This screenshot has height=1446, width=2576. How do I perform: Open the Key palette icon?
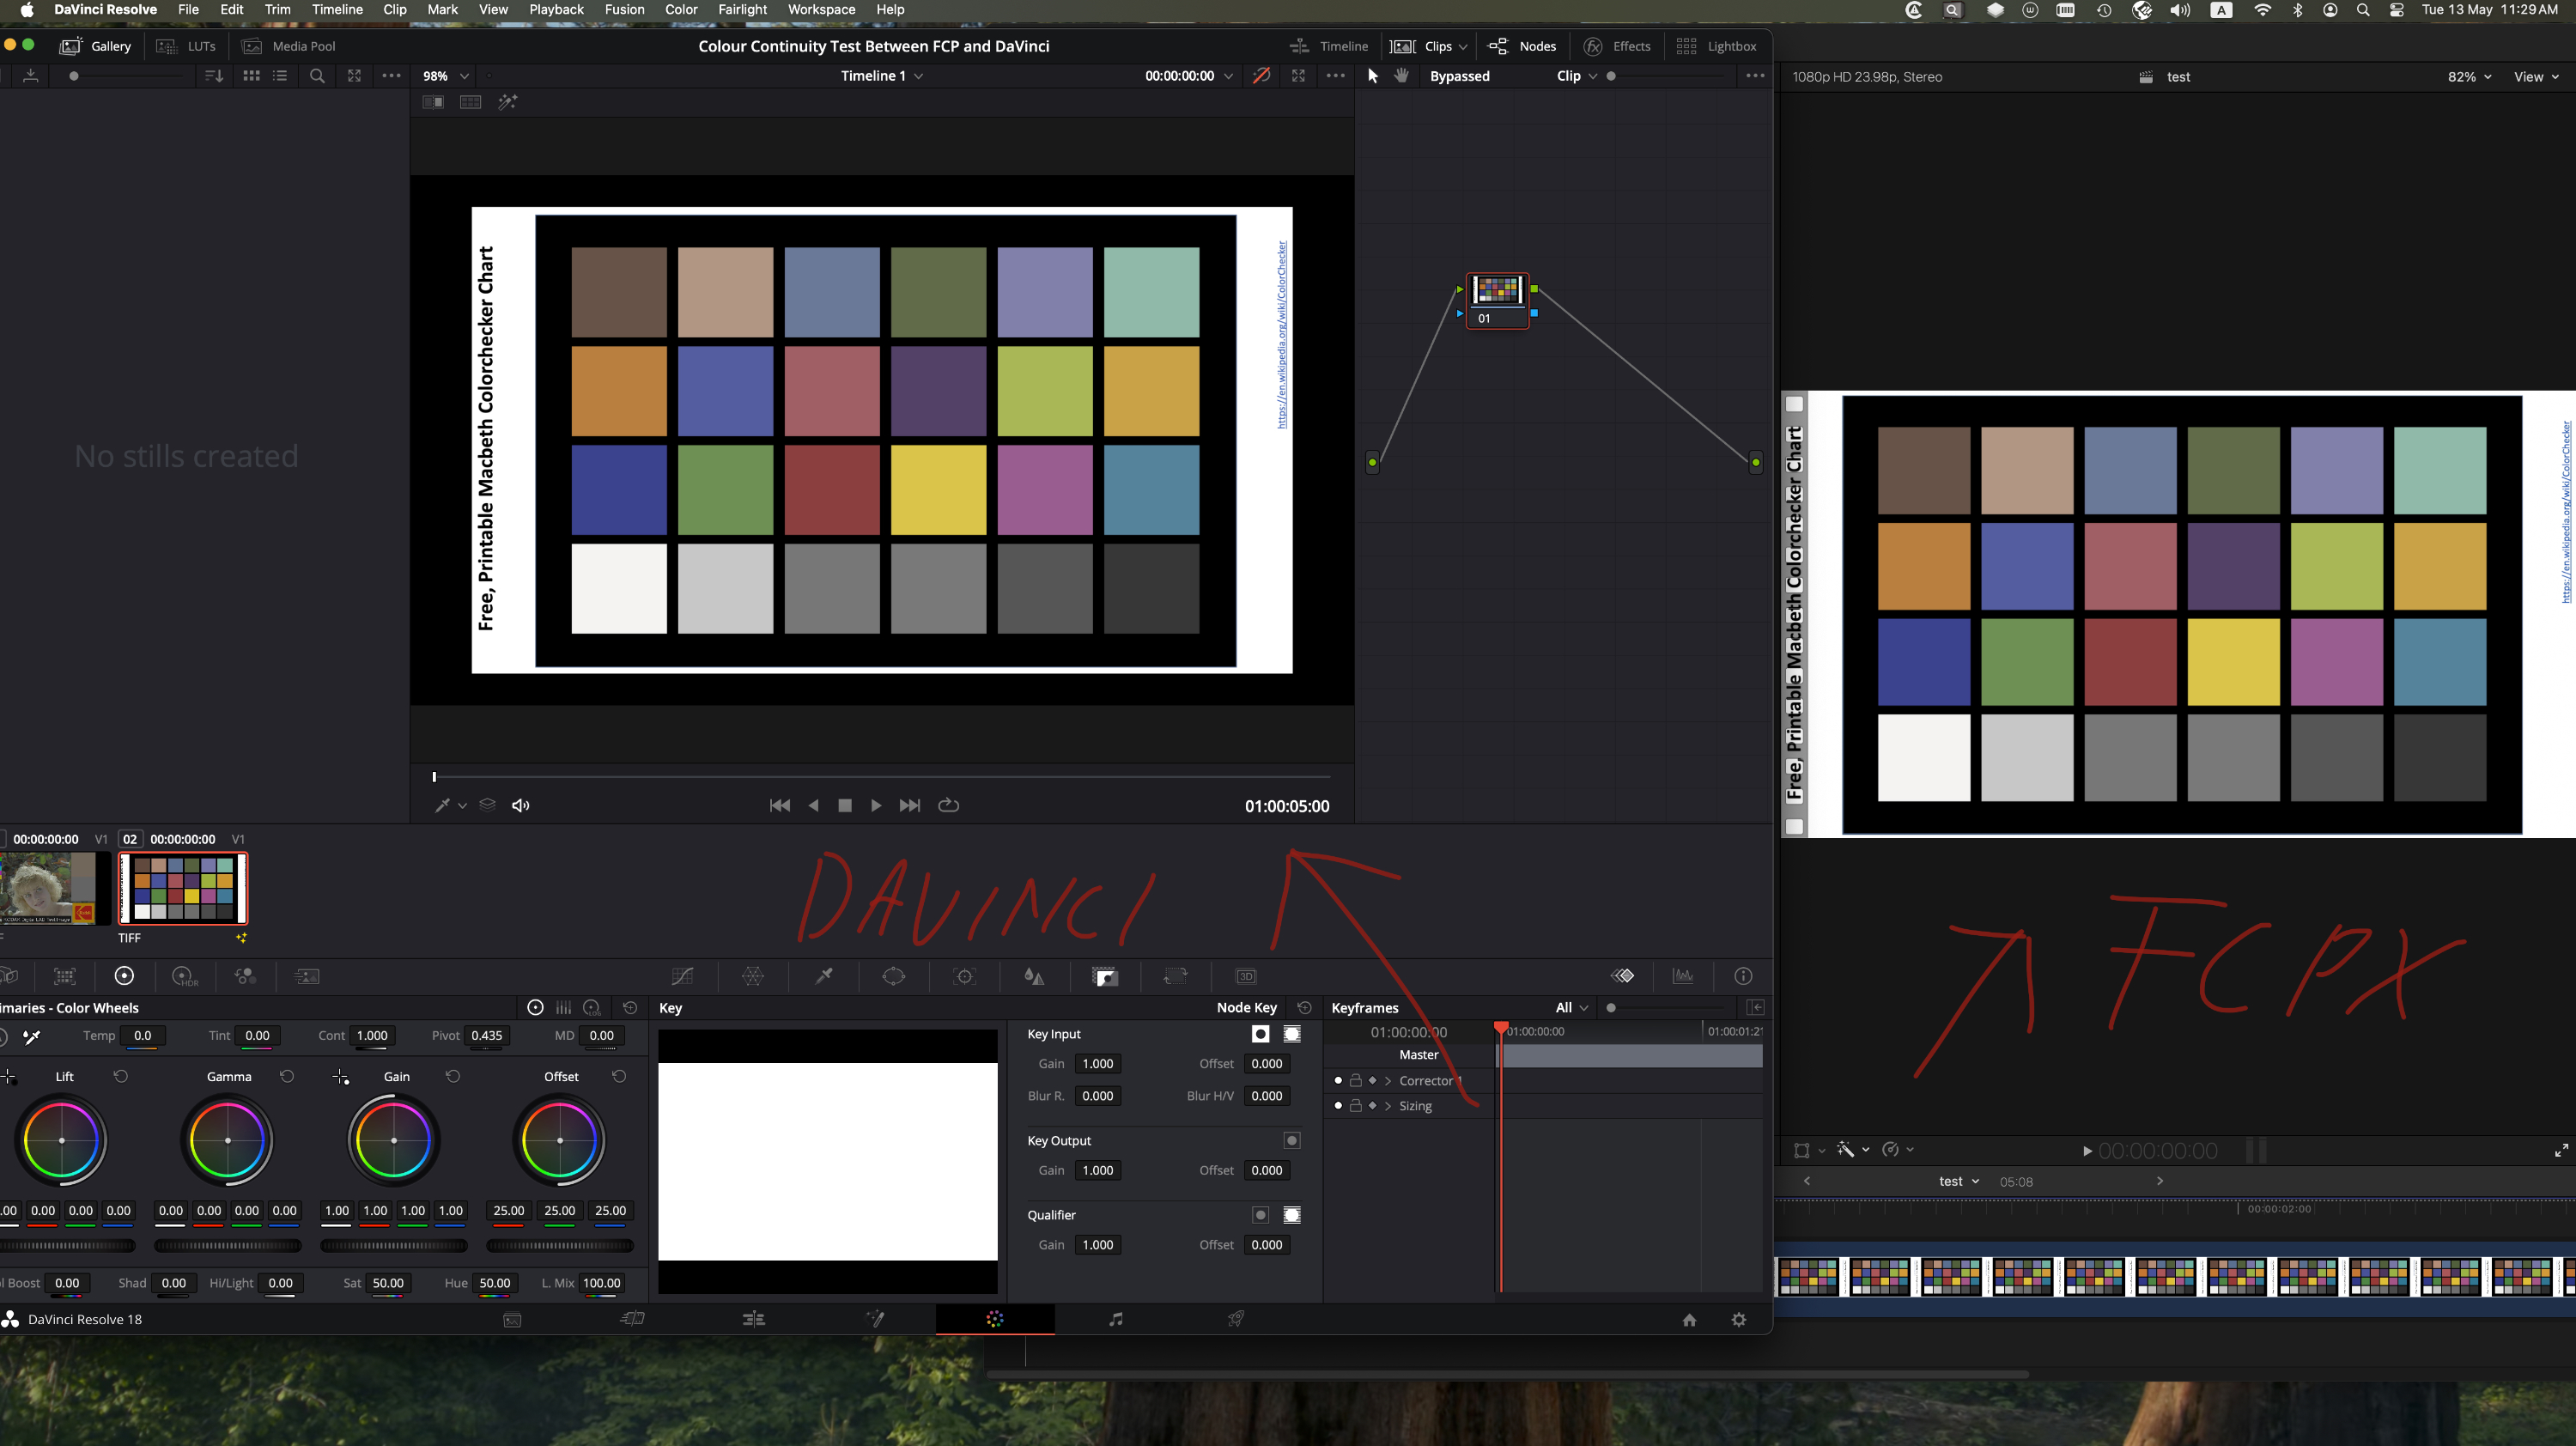[x=1105, y=976]
